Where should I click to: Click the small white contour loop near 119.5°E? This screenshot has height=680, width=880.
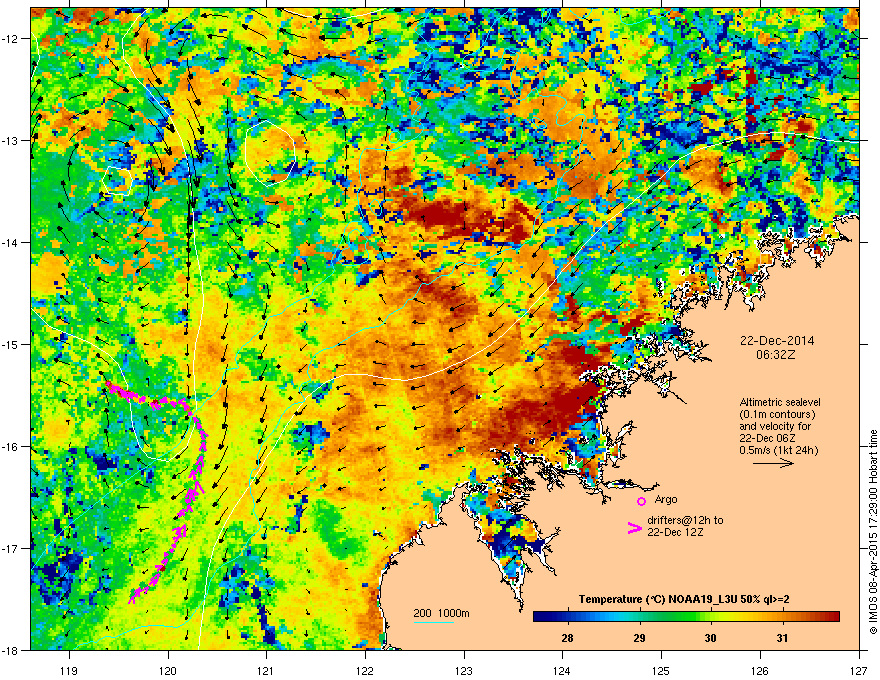117,180
